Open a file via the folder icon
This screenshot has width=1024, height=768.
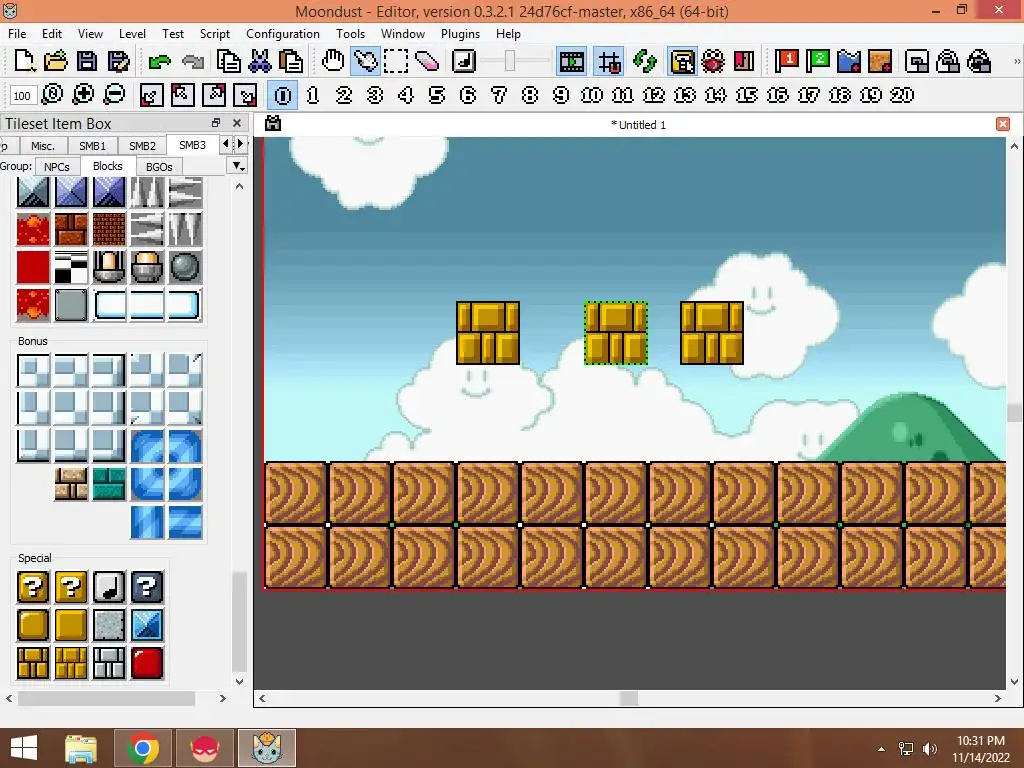point(56,61)
